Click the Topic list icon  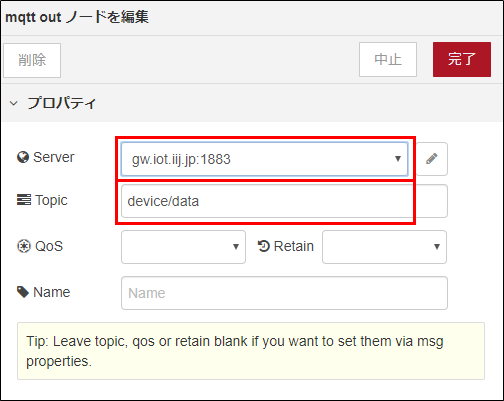pyautogui.click(x=24, y=200)
